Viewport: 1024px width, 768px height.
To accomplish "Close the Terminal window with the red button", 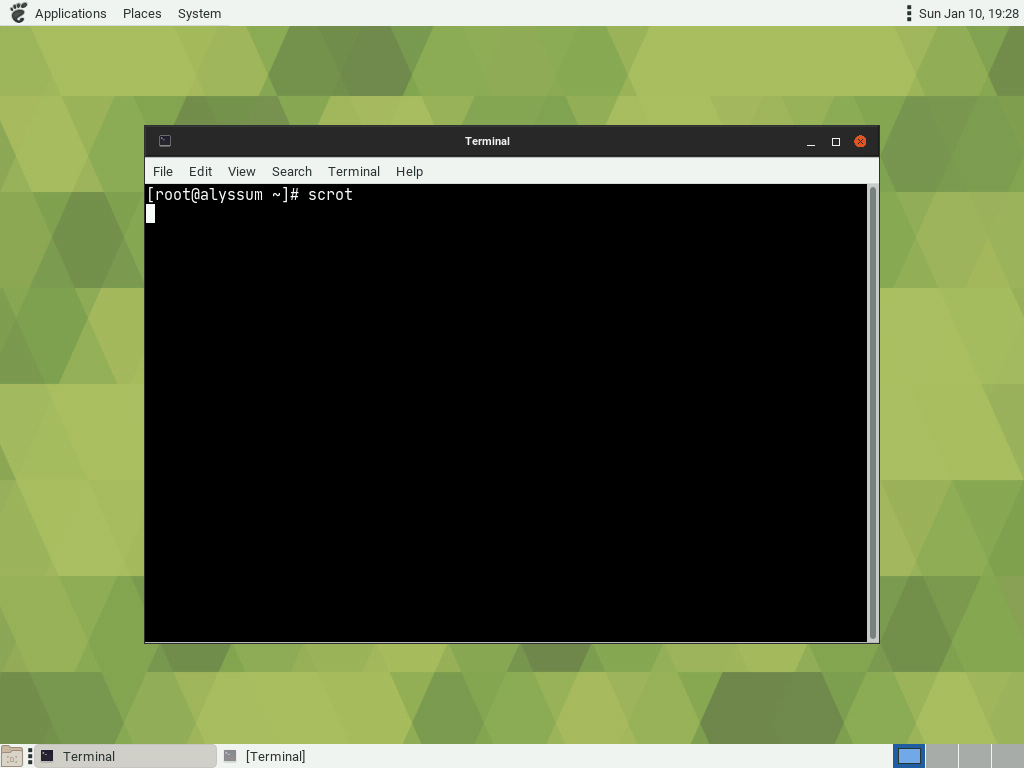I will pos(860,142).
